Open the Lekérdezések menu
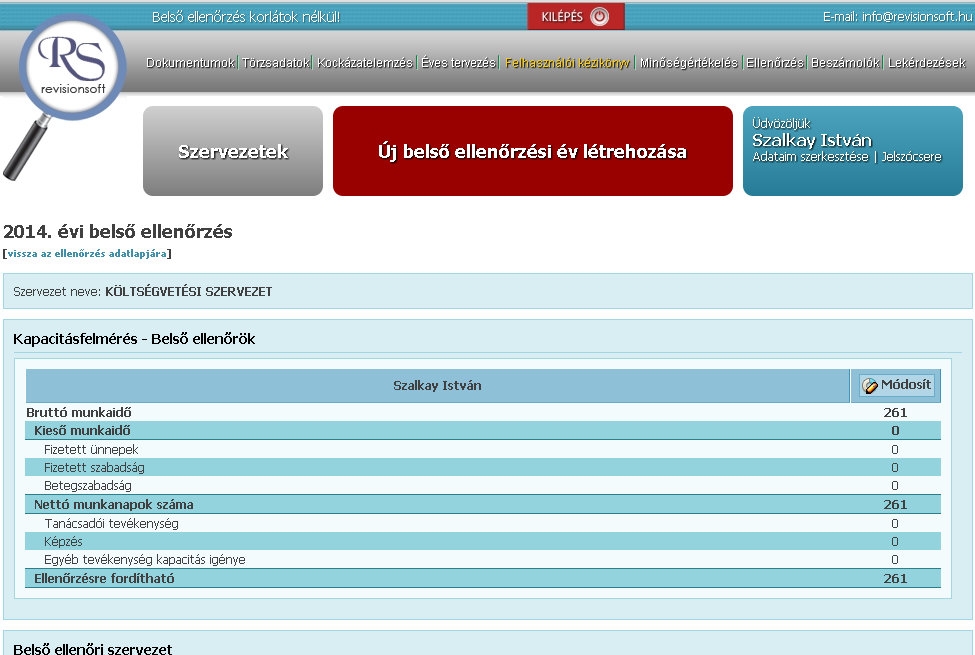Image resolution: width=975 pixels, height=655 pixels. [x=926, y=63]
